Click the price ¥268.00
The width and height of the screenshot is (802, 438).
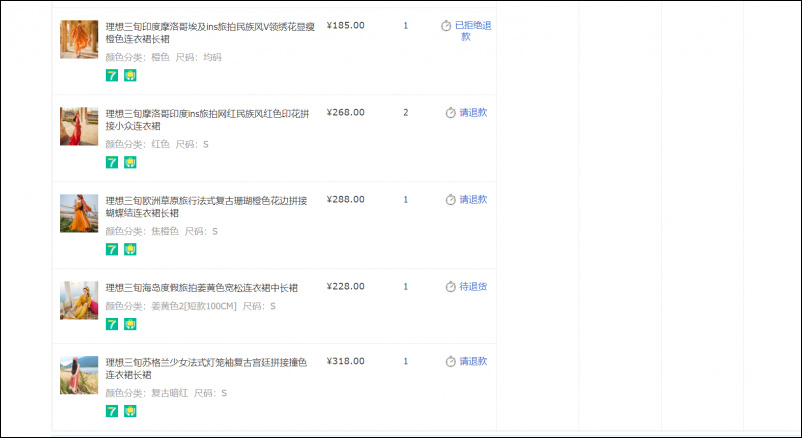coord(345,113)
